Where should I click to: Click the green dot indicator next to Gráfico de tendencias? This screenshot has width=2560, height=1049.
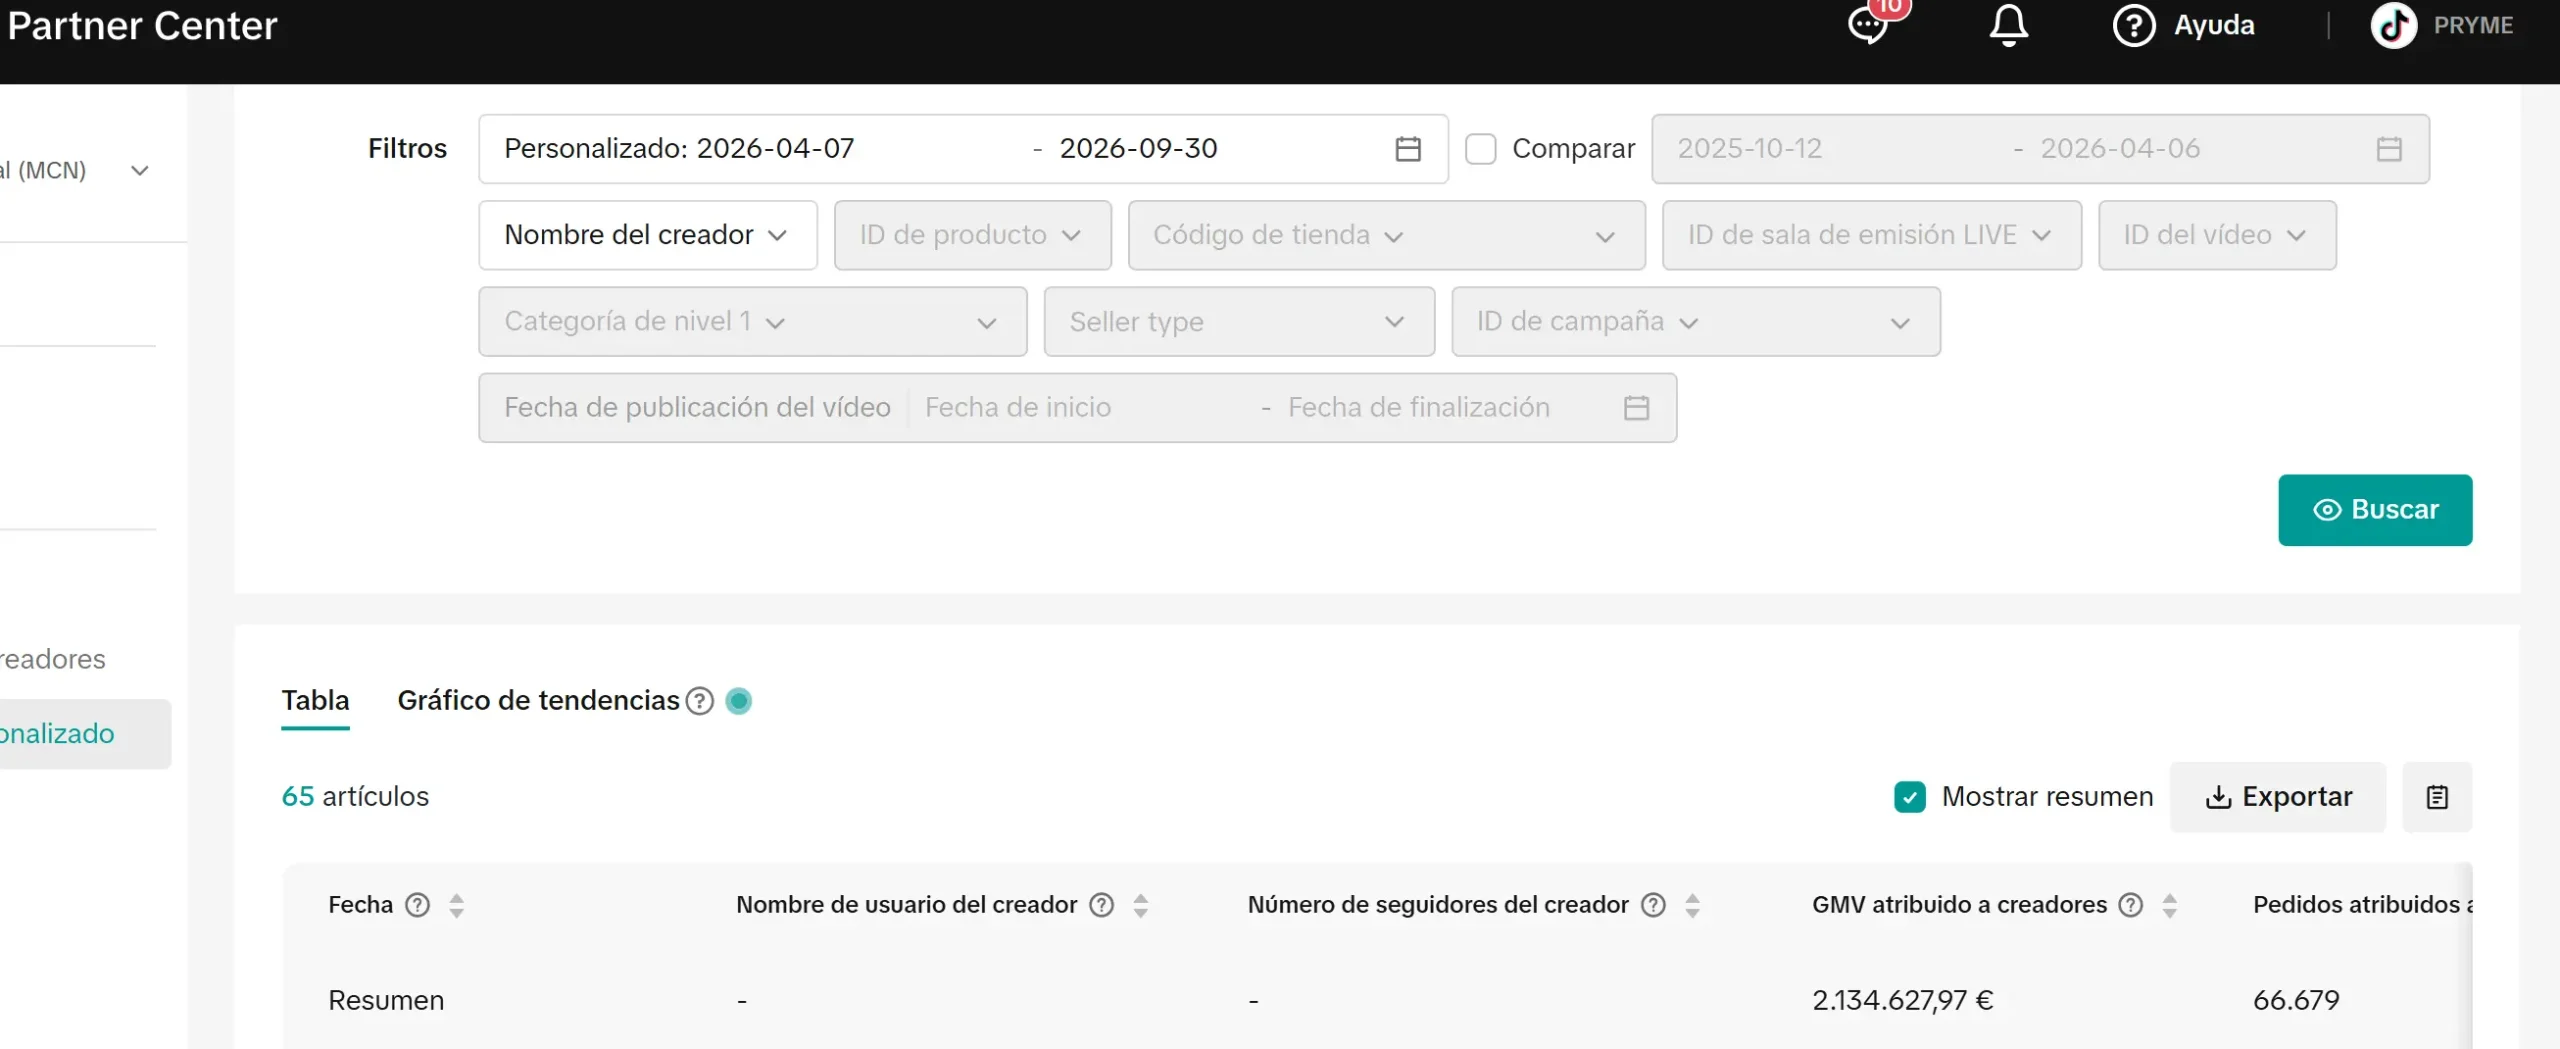tap(739, 701)
